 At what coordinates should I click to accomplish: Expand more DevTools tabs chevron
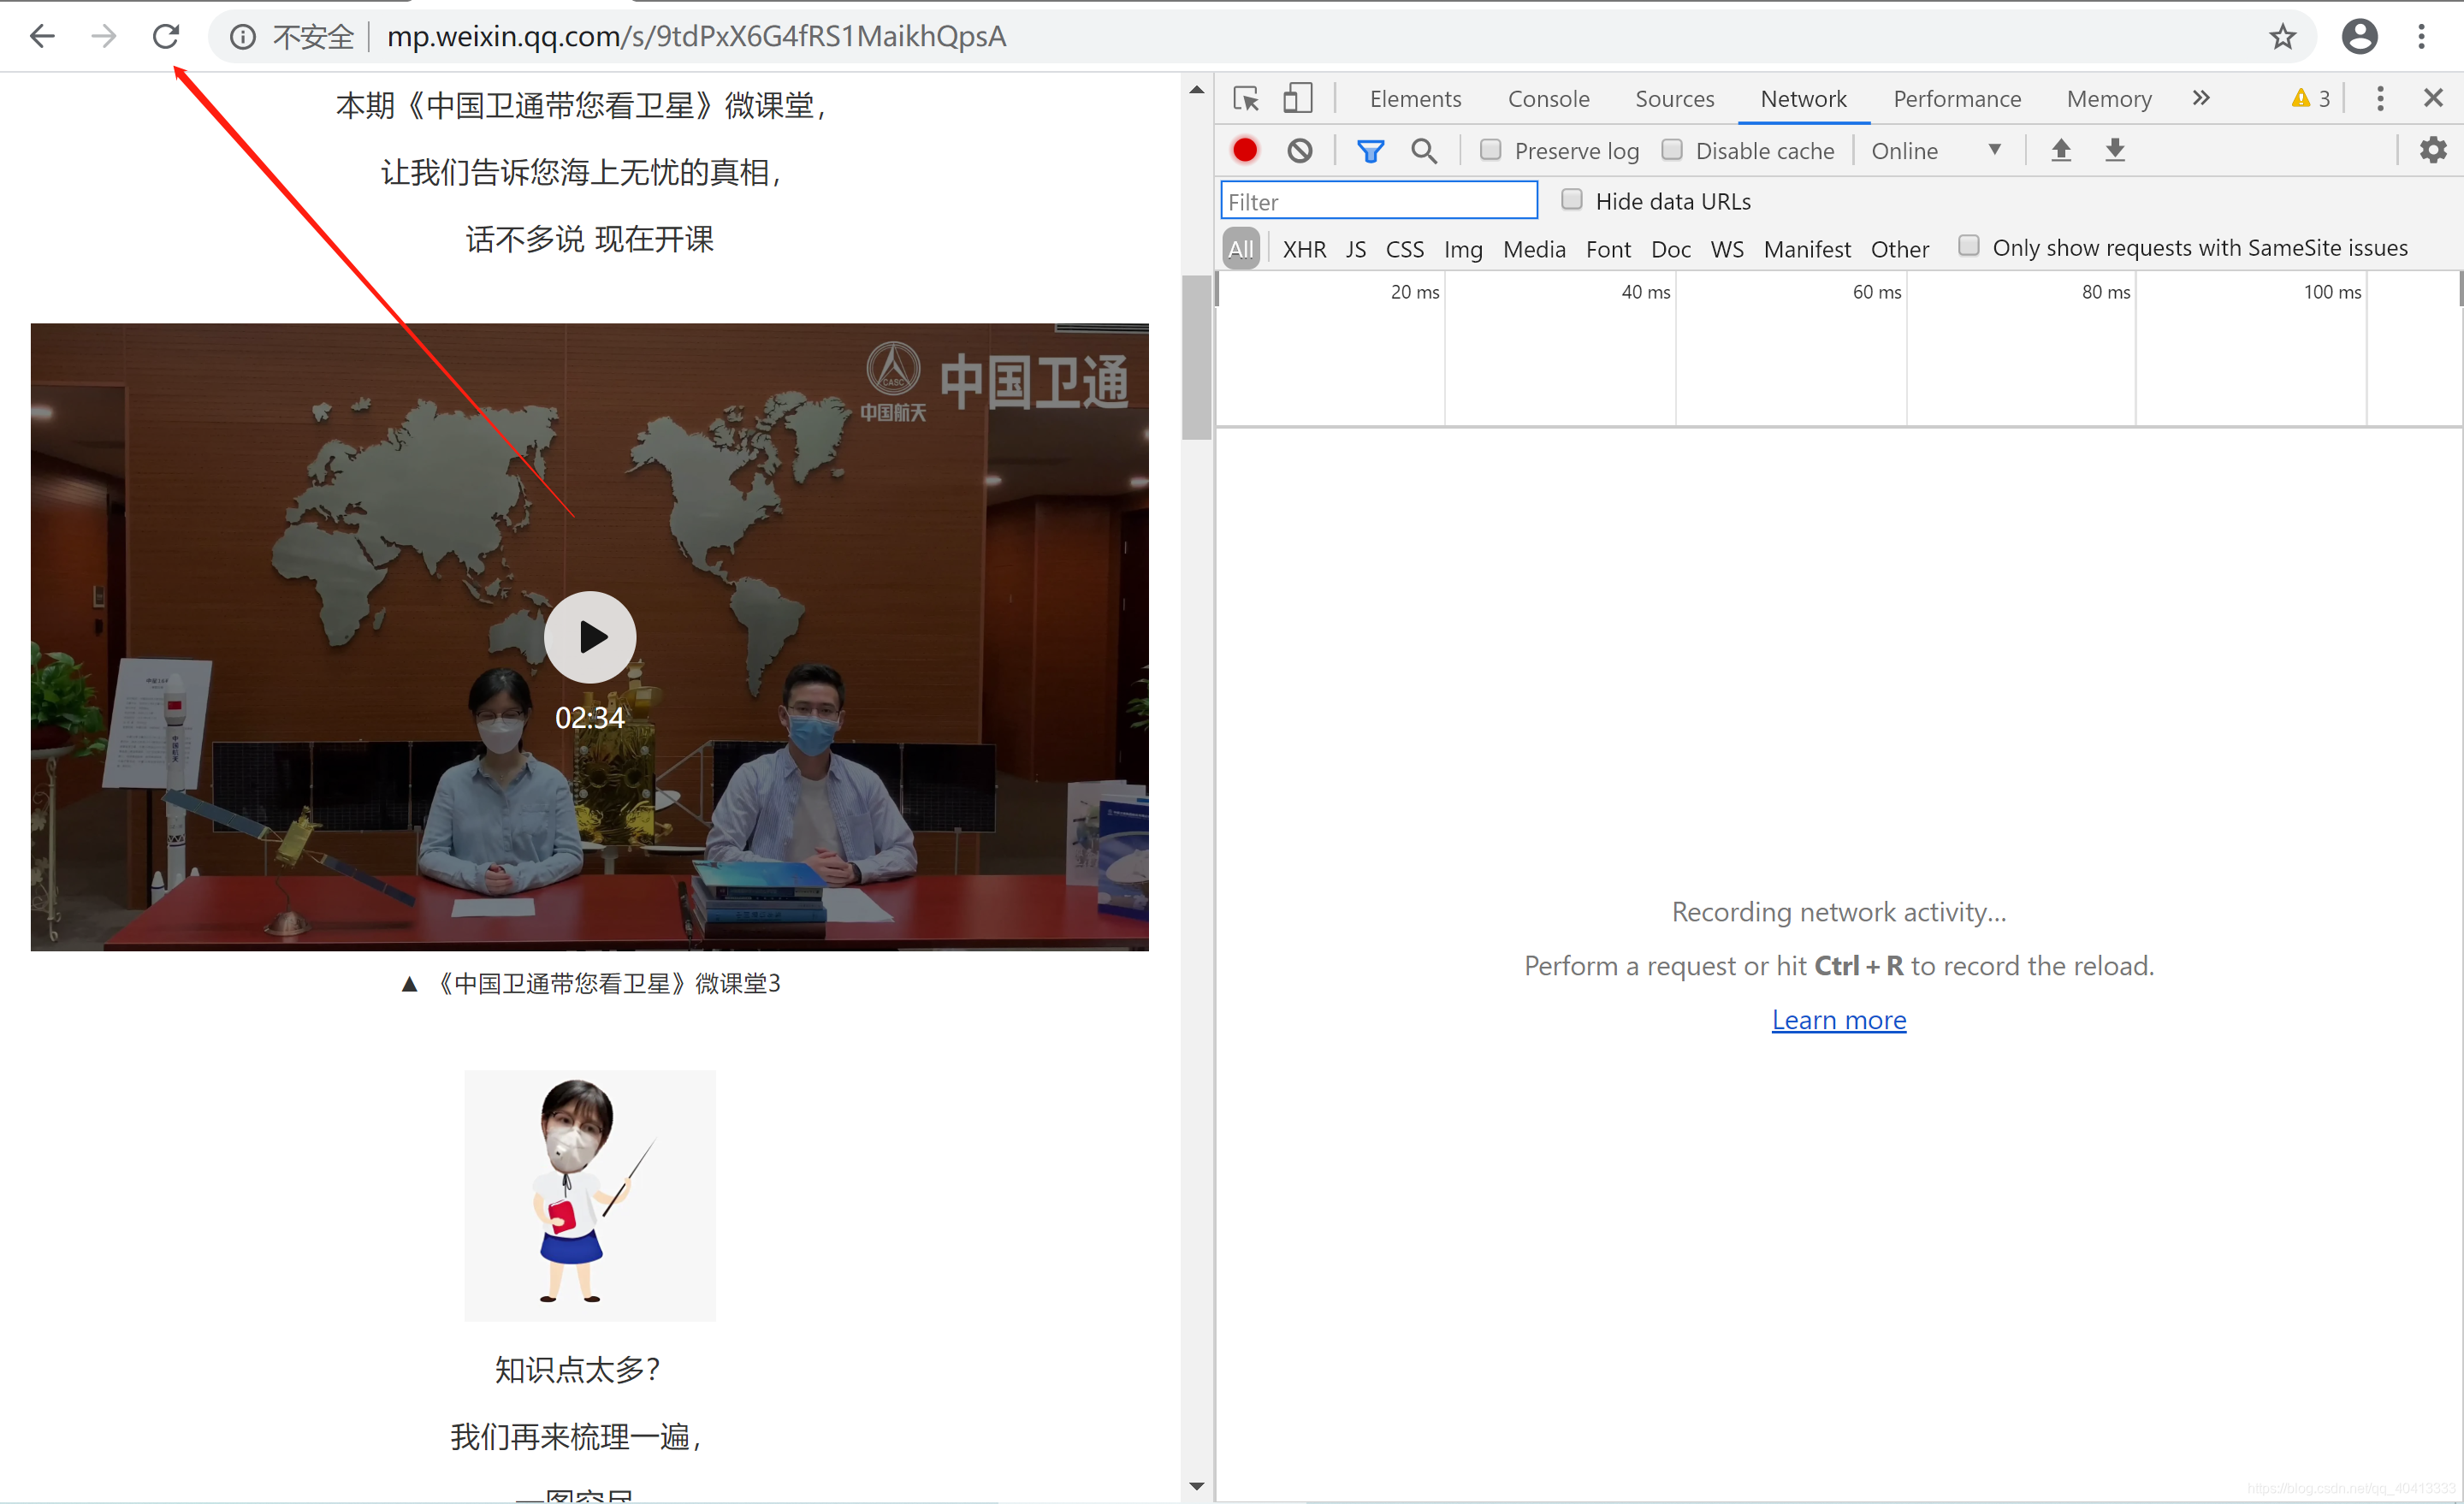2200,98
